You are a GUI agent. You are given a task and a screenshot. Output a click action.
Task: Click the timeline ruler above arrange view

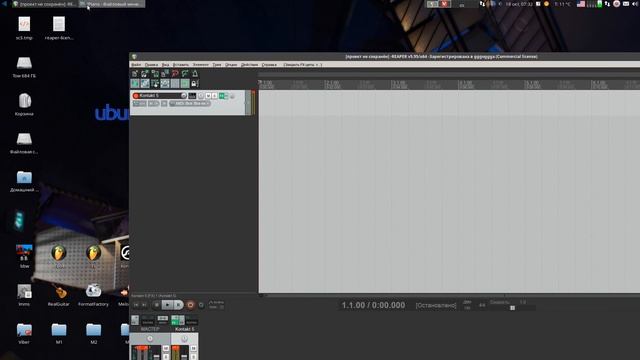(x=449, y=84)
